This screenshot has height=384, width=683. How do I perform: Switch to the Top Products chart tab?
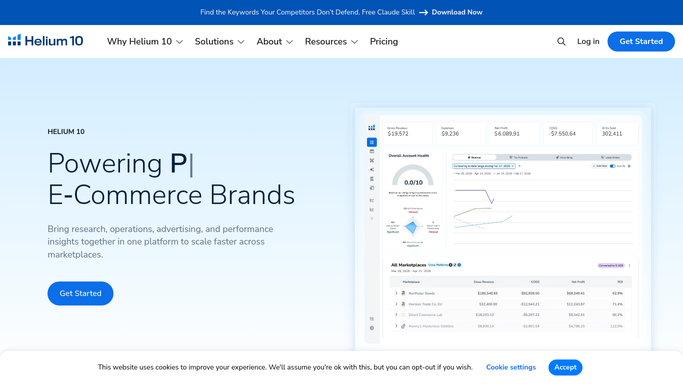pyautogui.click(x=518, y=157)
